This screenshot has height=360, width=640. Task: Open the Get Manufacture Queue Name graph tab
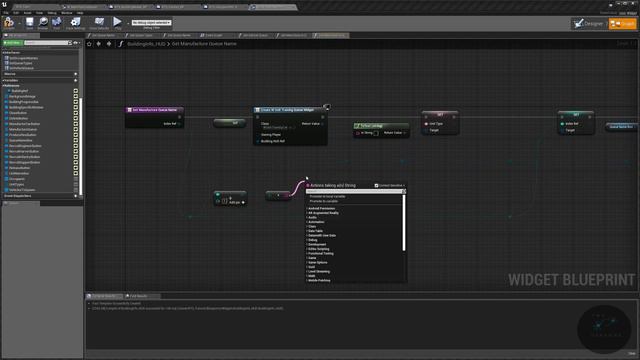click(331, 35)
